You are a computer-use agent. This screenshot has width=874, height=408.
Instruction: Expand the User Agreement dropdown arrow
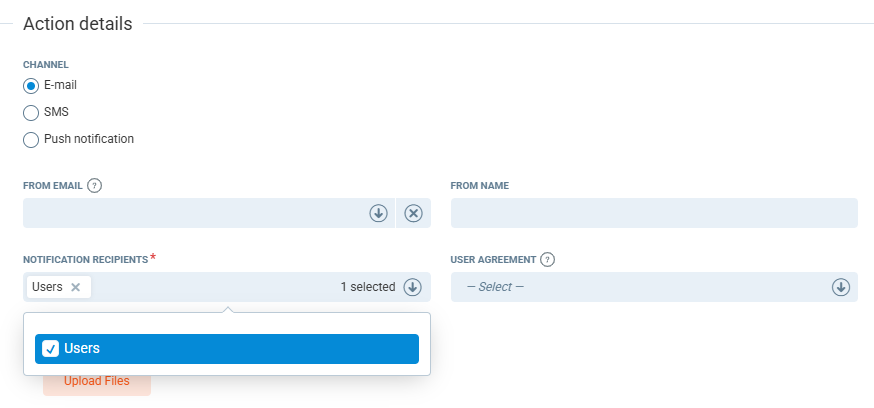point(840,287)
